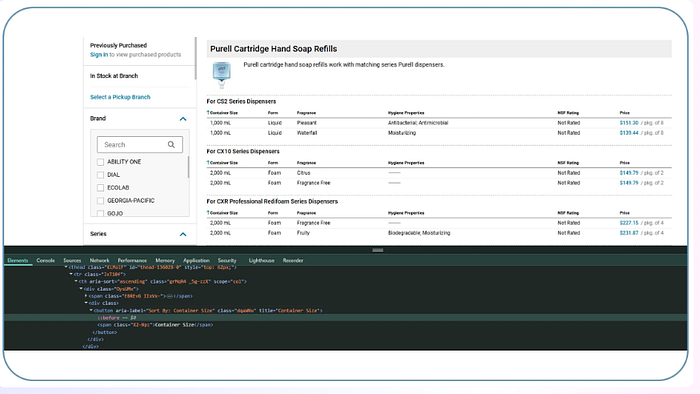The width and height of the screenshot is (700, 394).
Task: Open the $139.44 price link
Action: pos(629,133)
